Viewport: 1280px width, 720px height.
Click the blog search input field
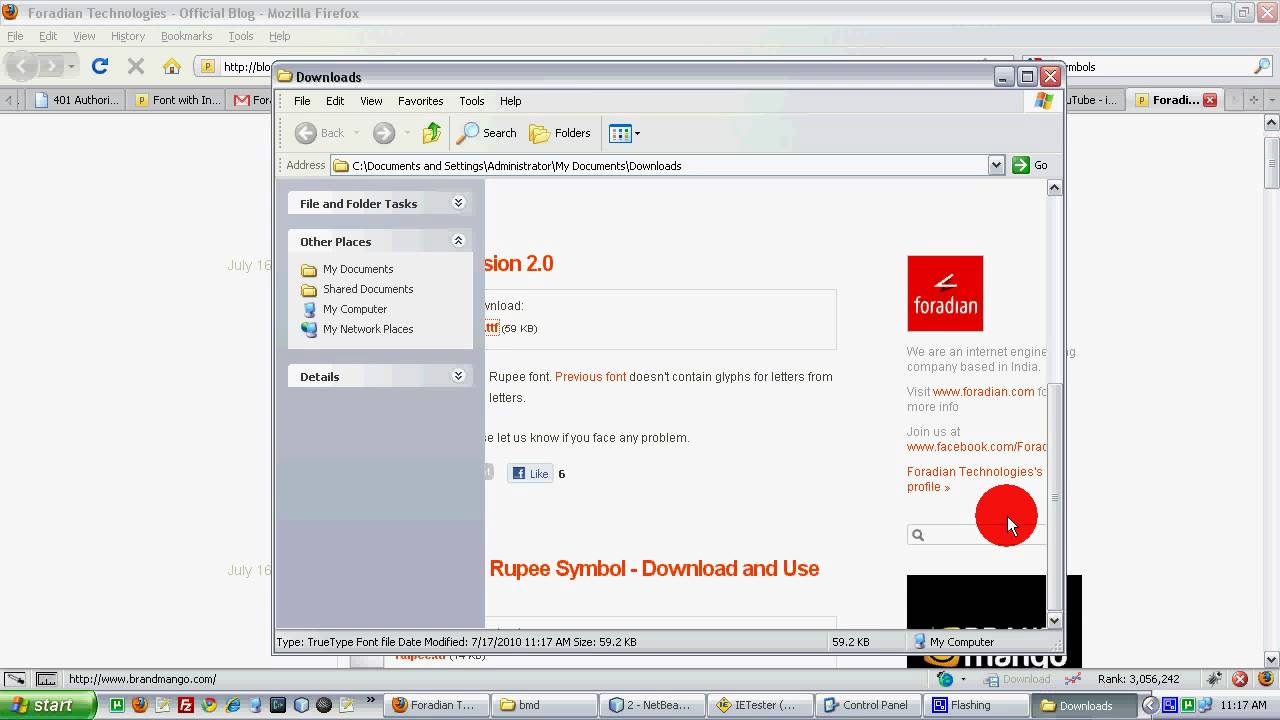(x=977, y=535)
